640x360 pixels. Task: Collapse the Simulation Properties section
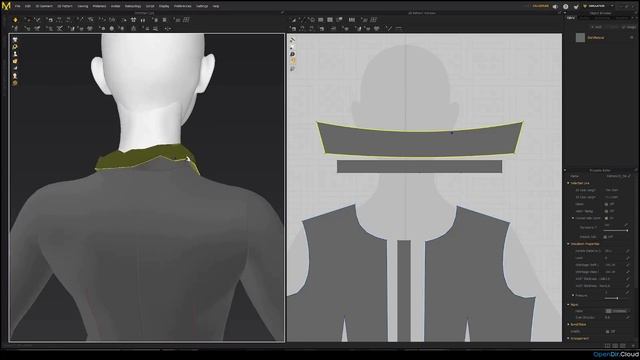pos(568,244)
